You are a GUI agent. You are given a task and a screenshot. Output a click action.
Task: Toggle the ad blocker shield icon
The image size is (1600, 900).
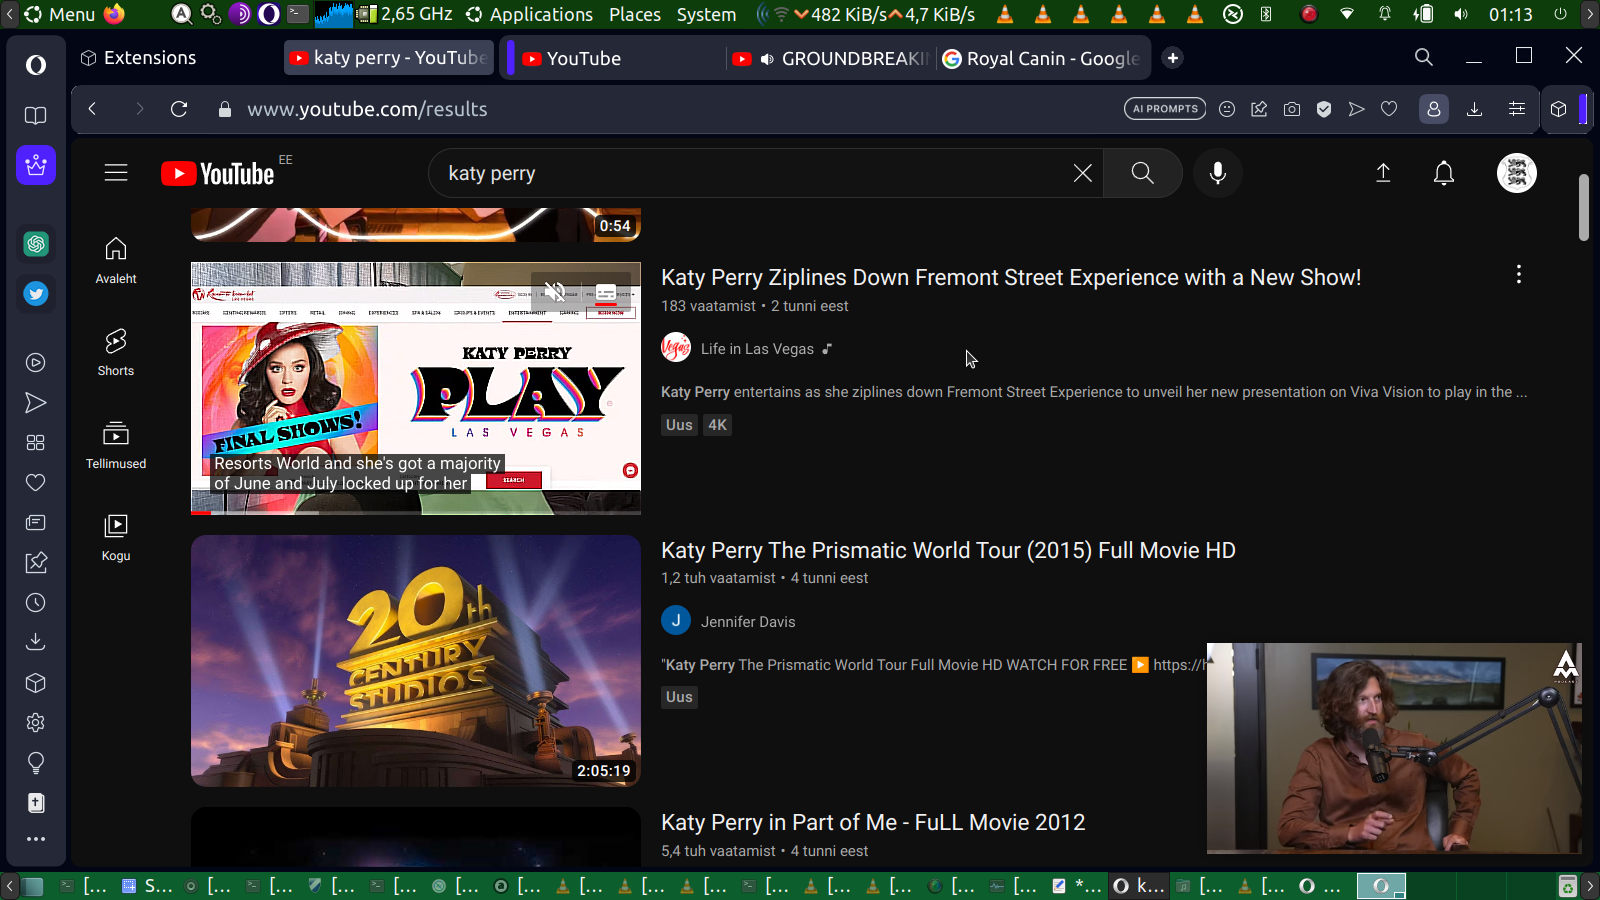(x=1324, y=109)
